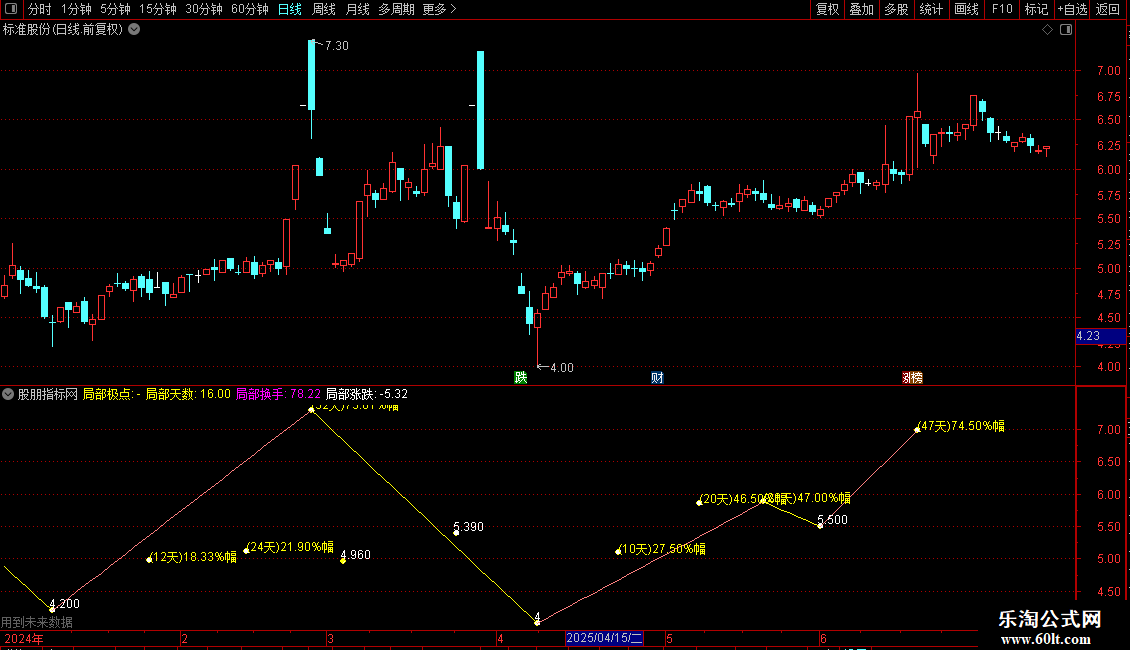Viewport: 1130px width, 650px height.
Task: Open the 多周期 multi-period view
Action: (x=396, y=9)
